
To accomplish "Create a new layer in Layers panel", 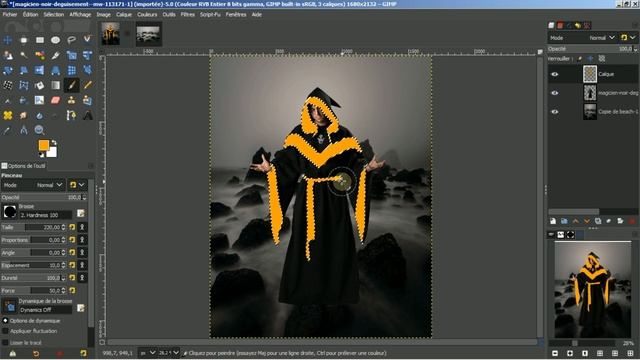I will click(553, 221).
